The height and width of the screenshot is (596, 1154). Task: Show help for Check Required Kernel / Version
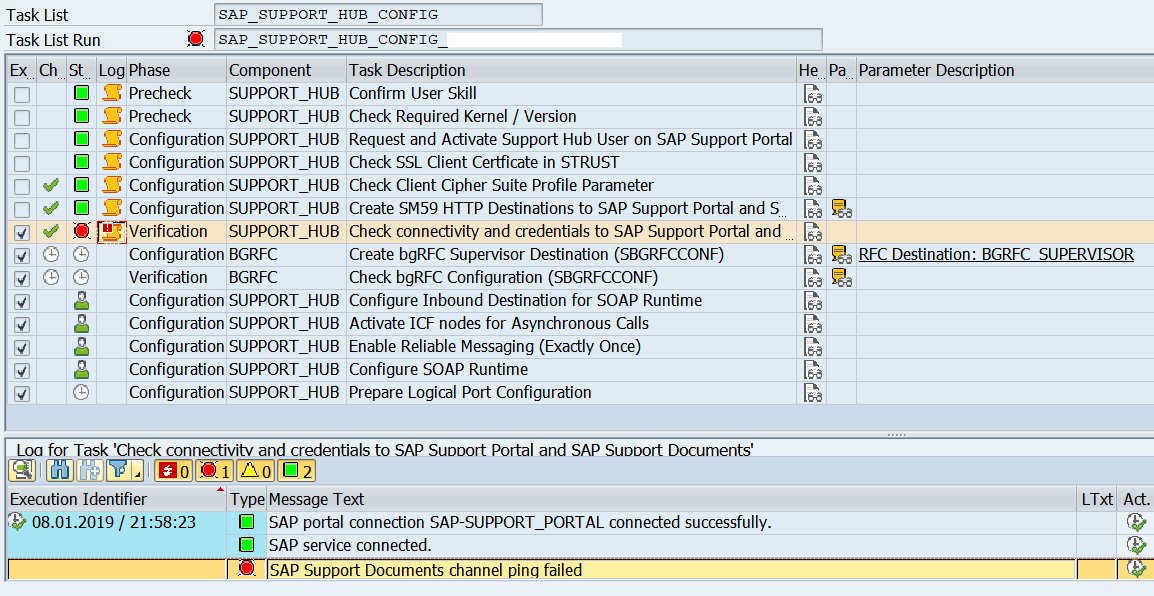[x=813, y=116]
